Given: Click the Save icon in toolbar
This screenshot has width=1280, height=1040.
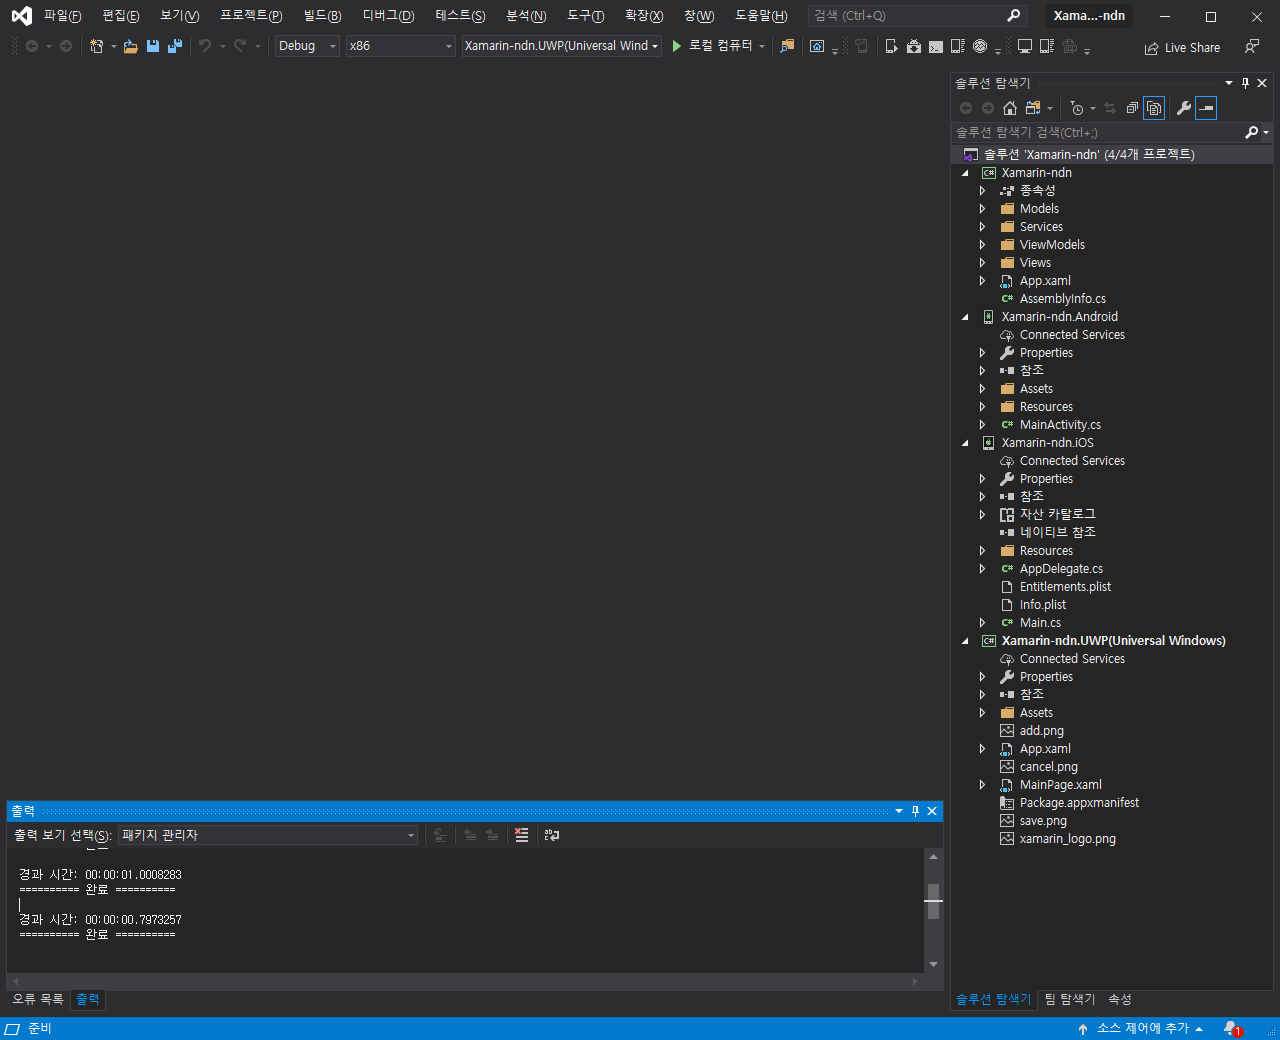Looking at the screenshot, I should tap(153, 46).
